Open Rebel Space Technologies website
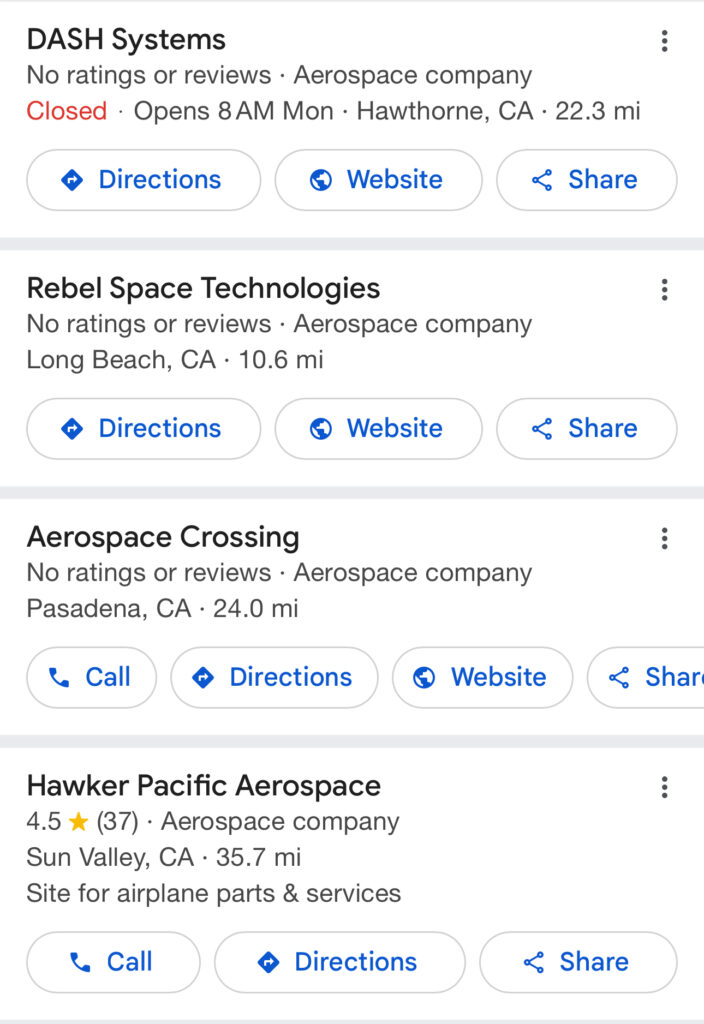Screen dimensions: 704x1024 coord(378,428)
